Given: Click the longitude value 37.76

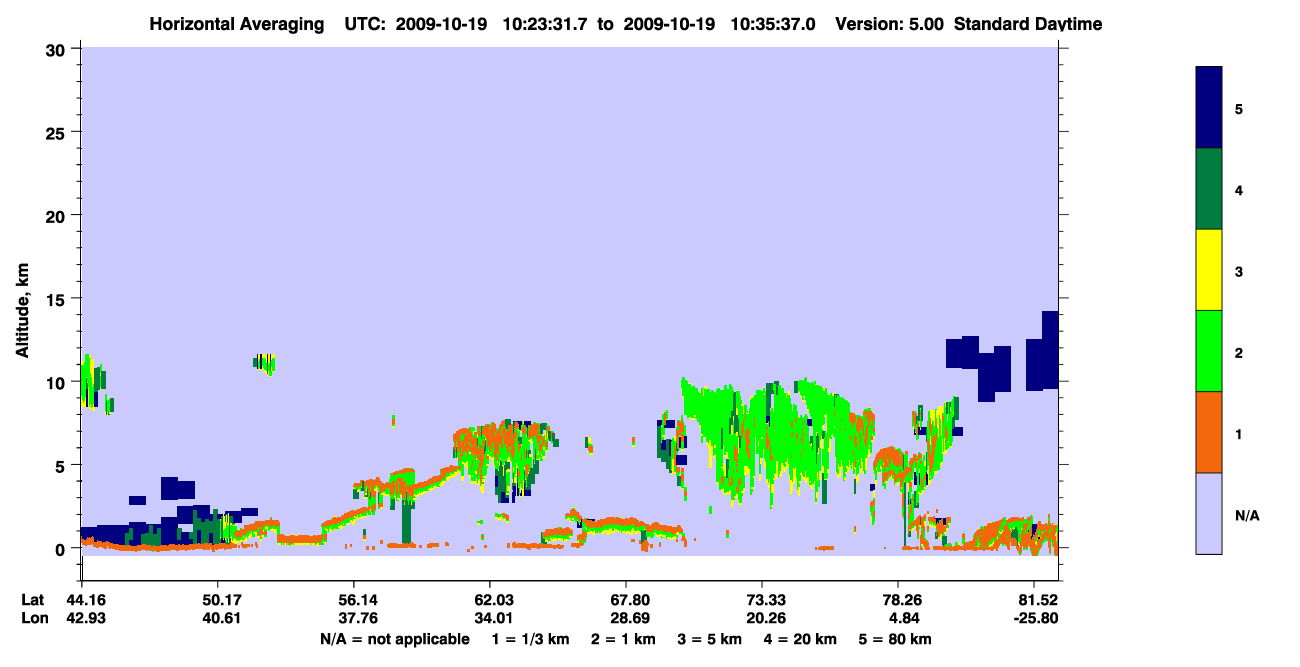Looking at the screenshot, I should (354, 618).
